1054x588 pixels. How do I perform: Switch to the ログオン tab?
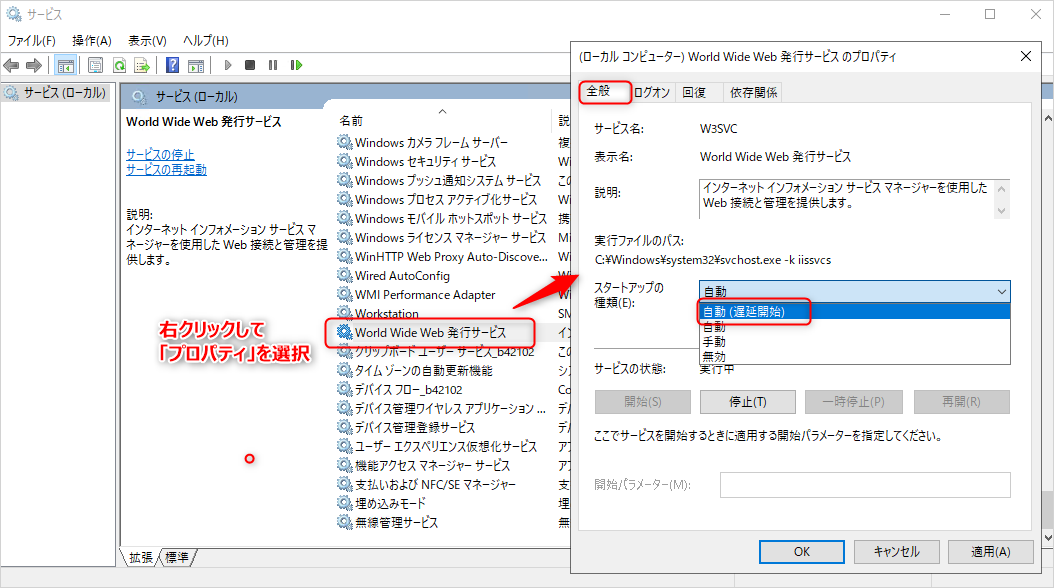(653, 92)
